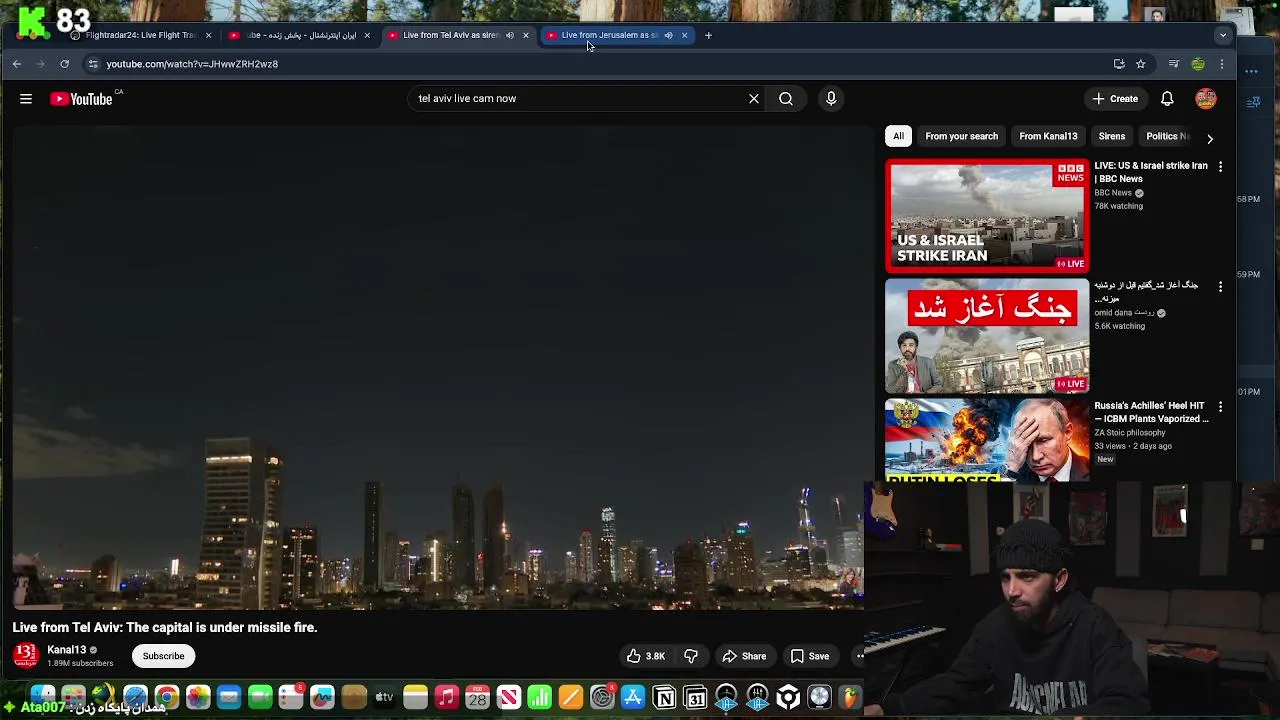Viewport: 1280px width, 720px height.
Task: Open the YouTube account avatar menu
Action: (1206, 98)
